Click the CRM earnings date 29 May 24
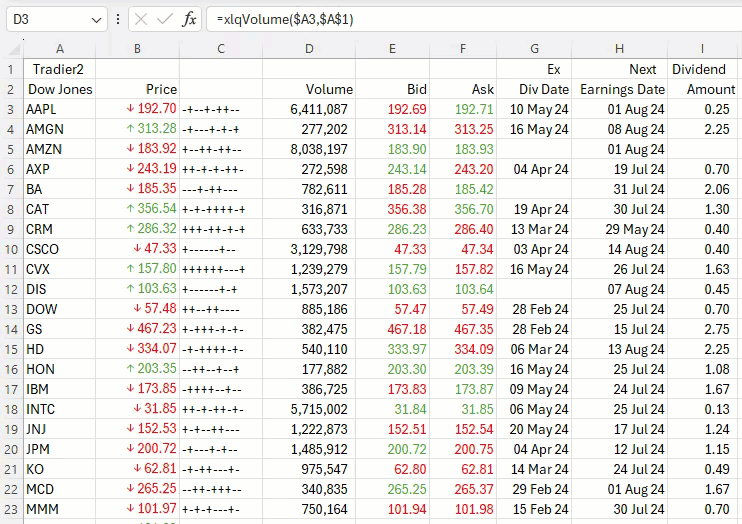 click(x=619, y=229)
